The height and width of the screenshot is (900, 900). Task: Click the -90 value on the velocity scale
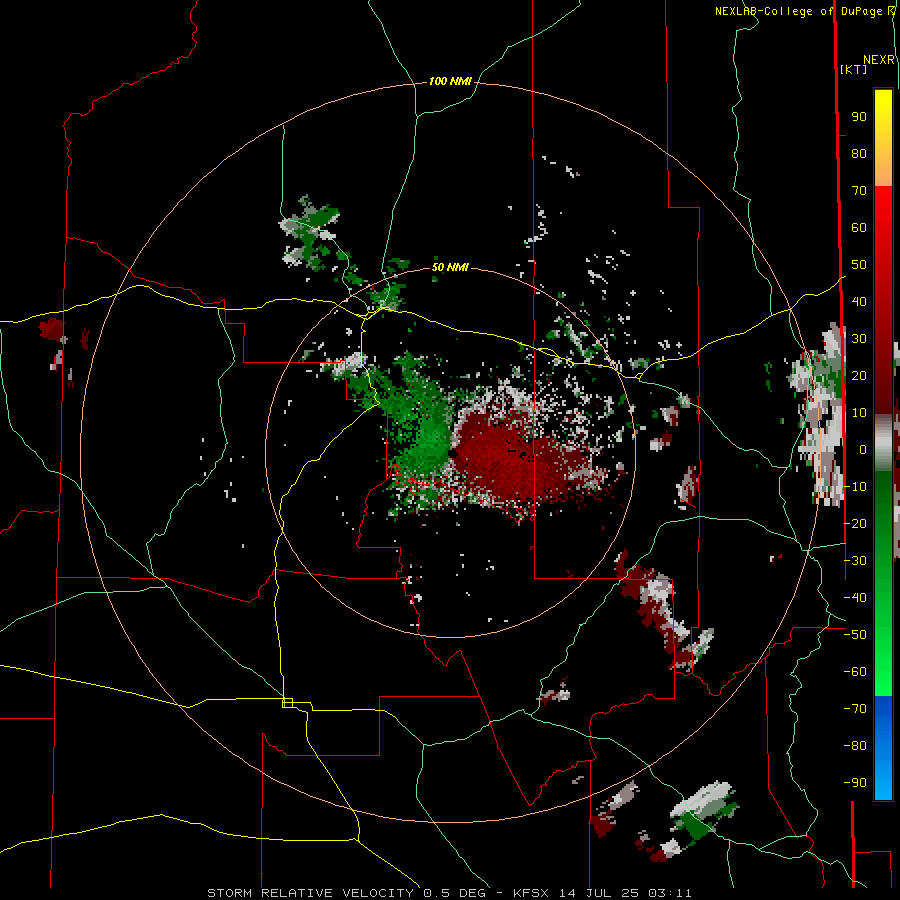pyautogui.click(x=855, y=783)
